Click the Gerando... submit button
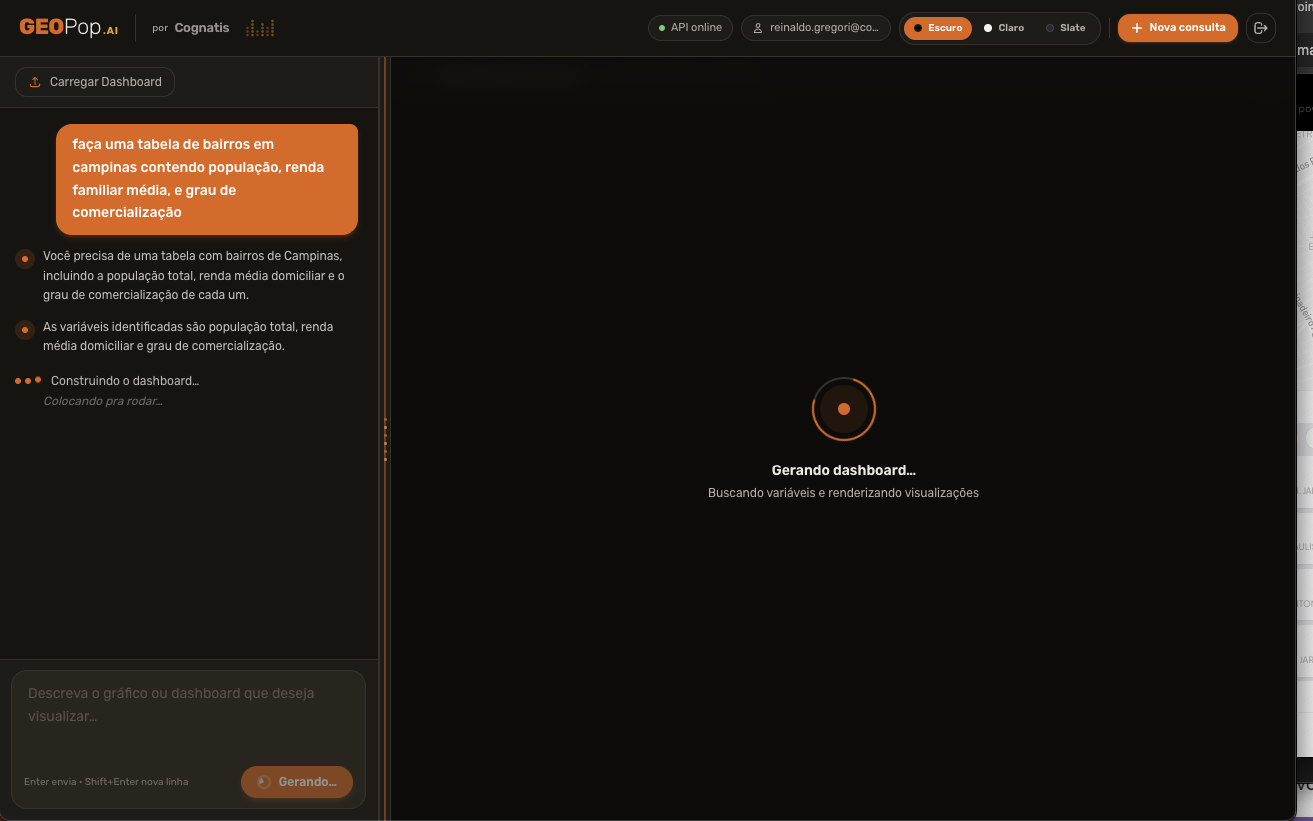This screenshot has width=1313, height=821. point(297,782)
